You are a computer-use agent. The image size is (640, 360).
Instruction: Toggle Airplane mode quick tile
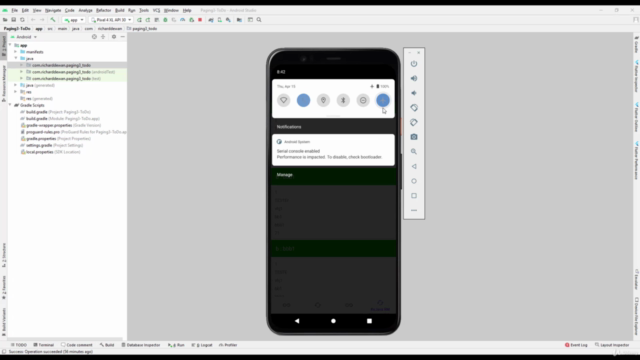click(383, 100)
